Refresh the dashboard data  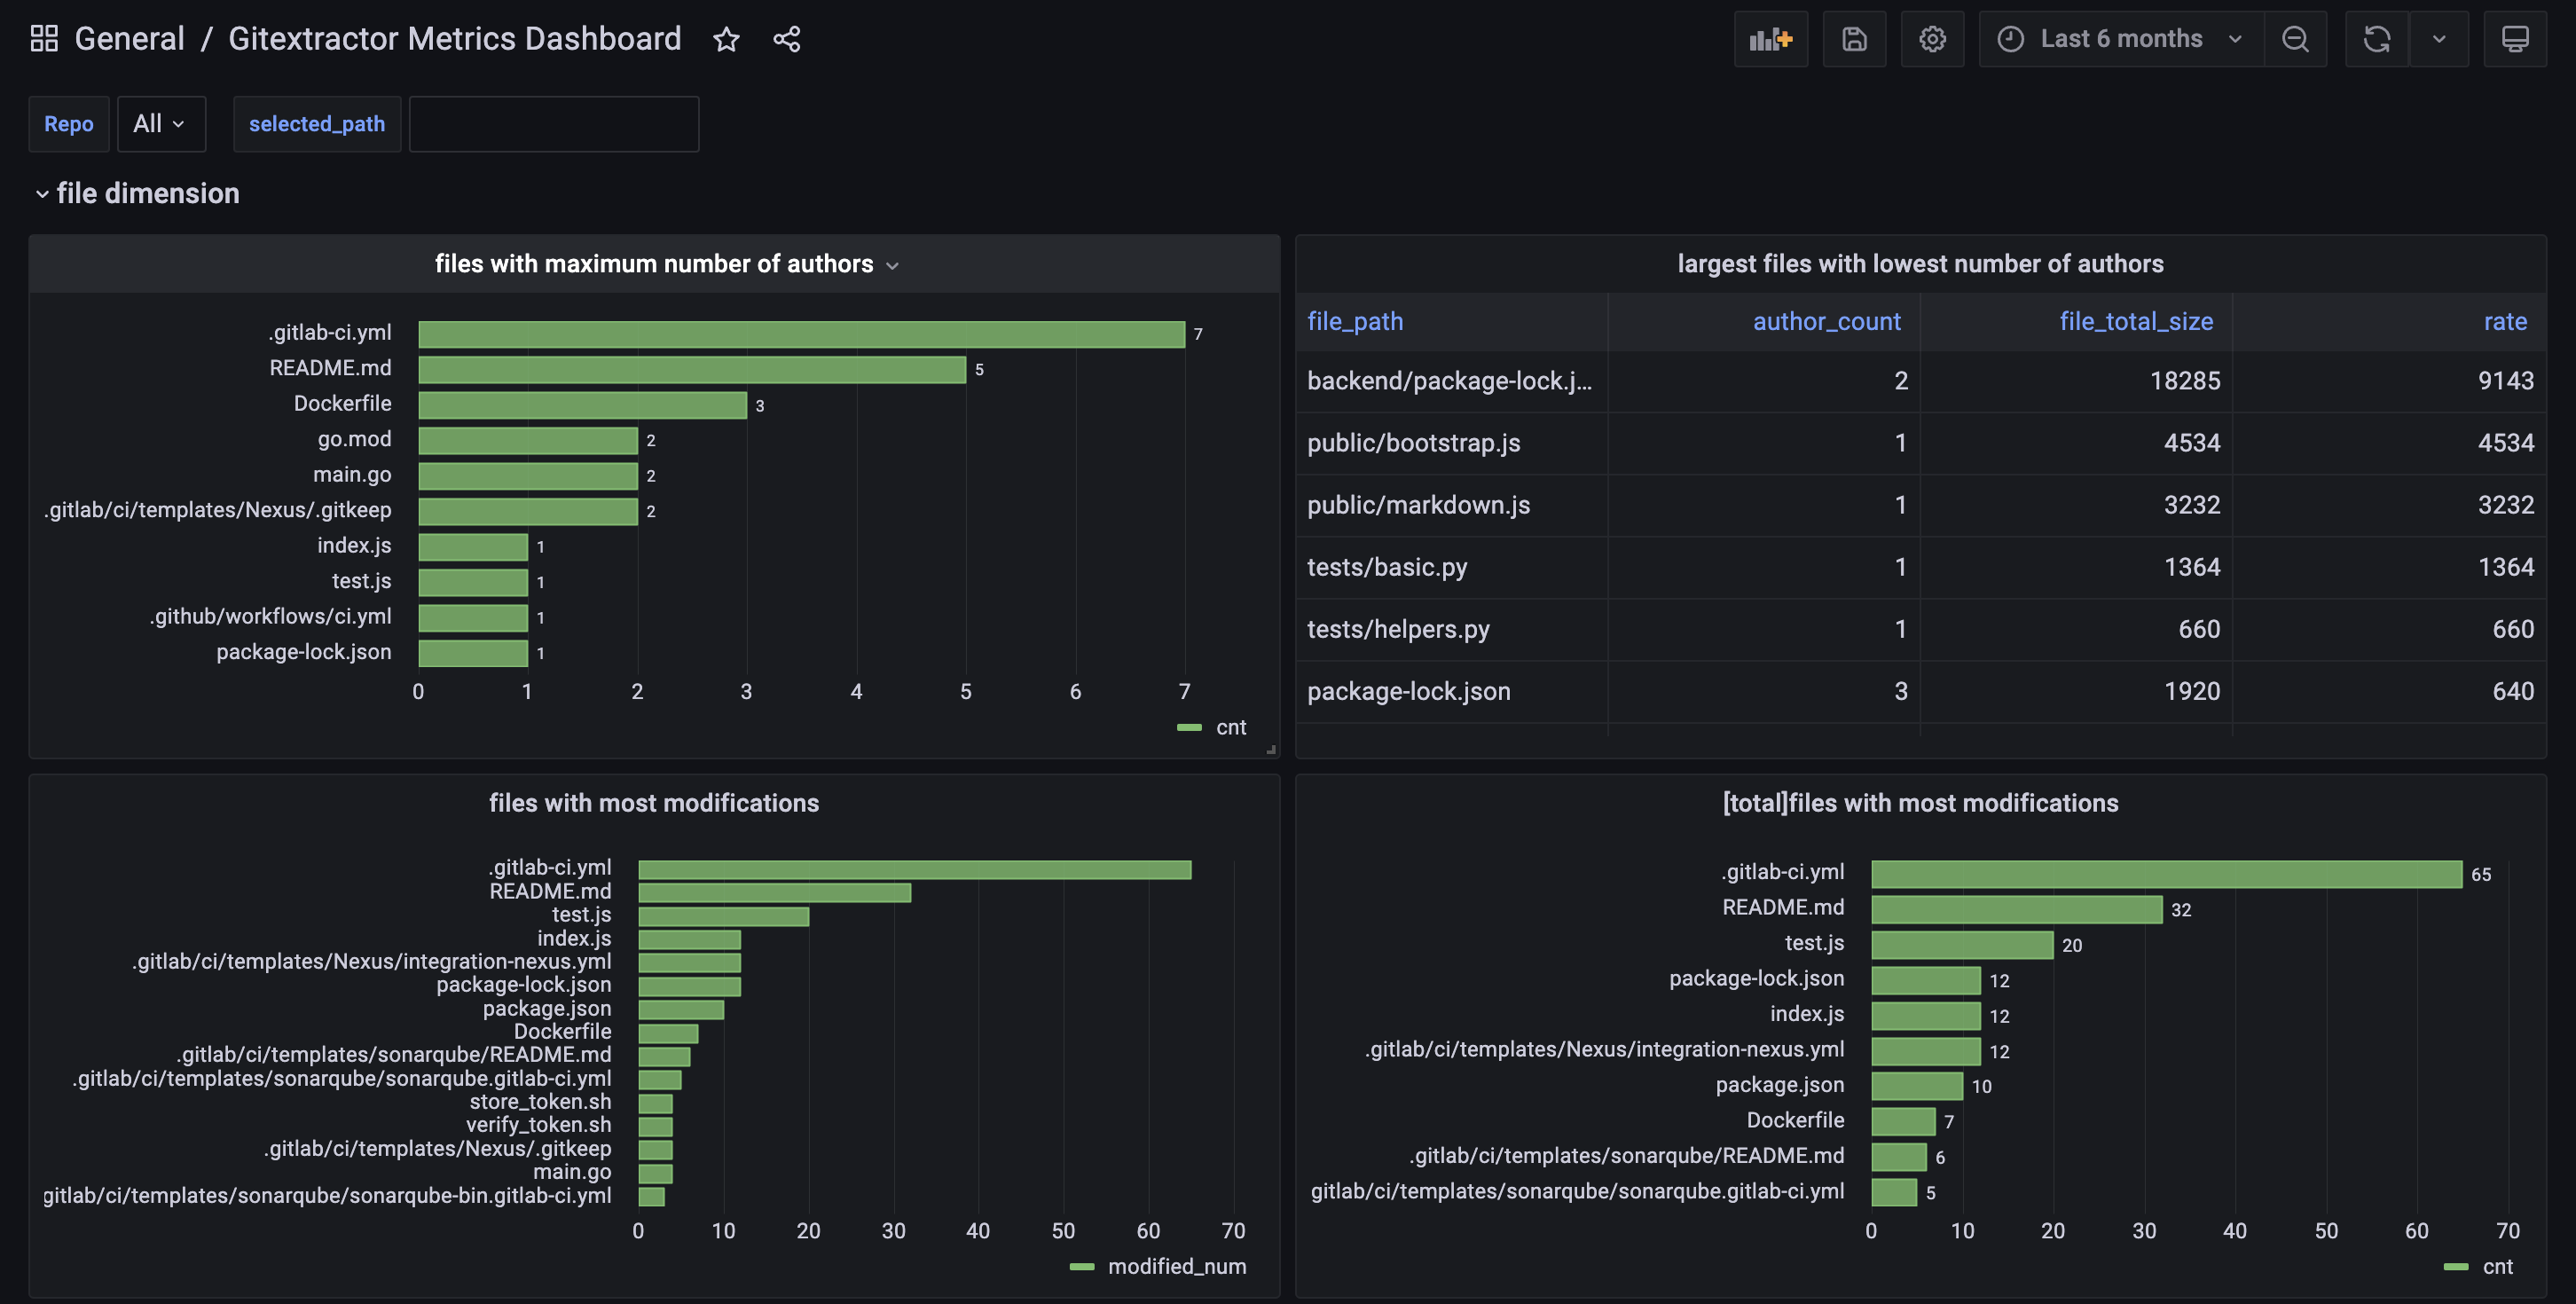click(2376, 38)
